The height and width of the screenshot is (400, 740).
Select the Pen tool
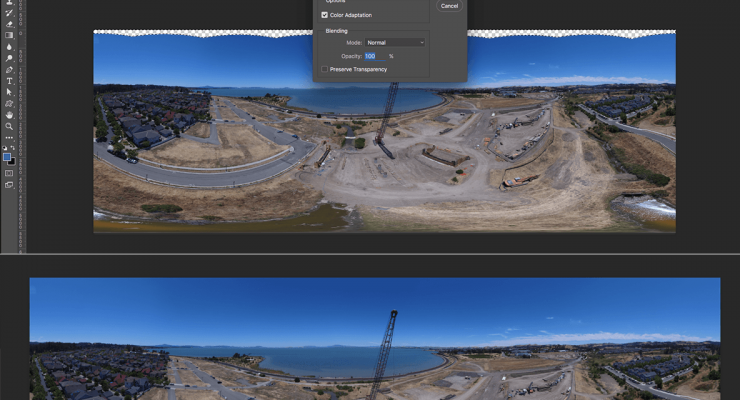[x=9, y=70]
